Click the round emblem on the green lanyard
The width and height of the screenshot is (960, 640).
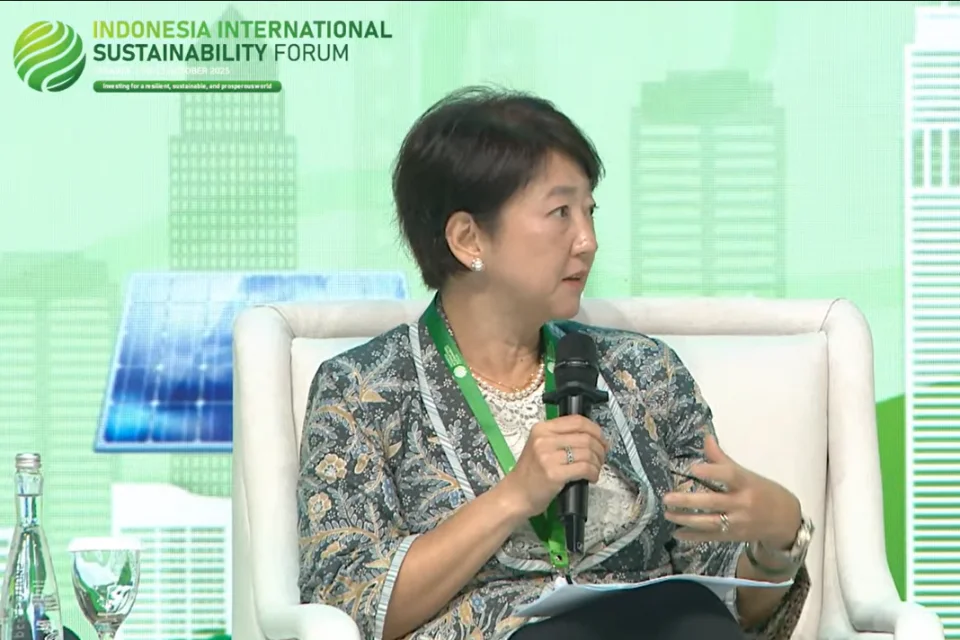point(460,371)
